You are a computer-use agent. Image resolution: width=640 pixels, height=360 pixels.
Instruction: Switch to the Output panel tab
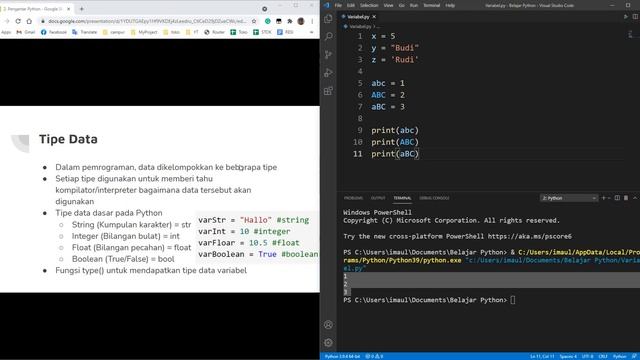[378, 198]
